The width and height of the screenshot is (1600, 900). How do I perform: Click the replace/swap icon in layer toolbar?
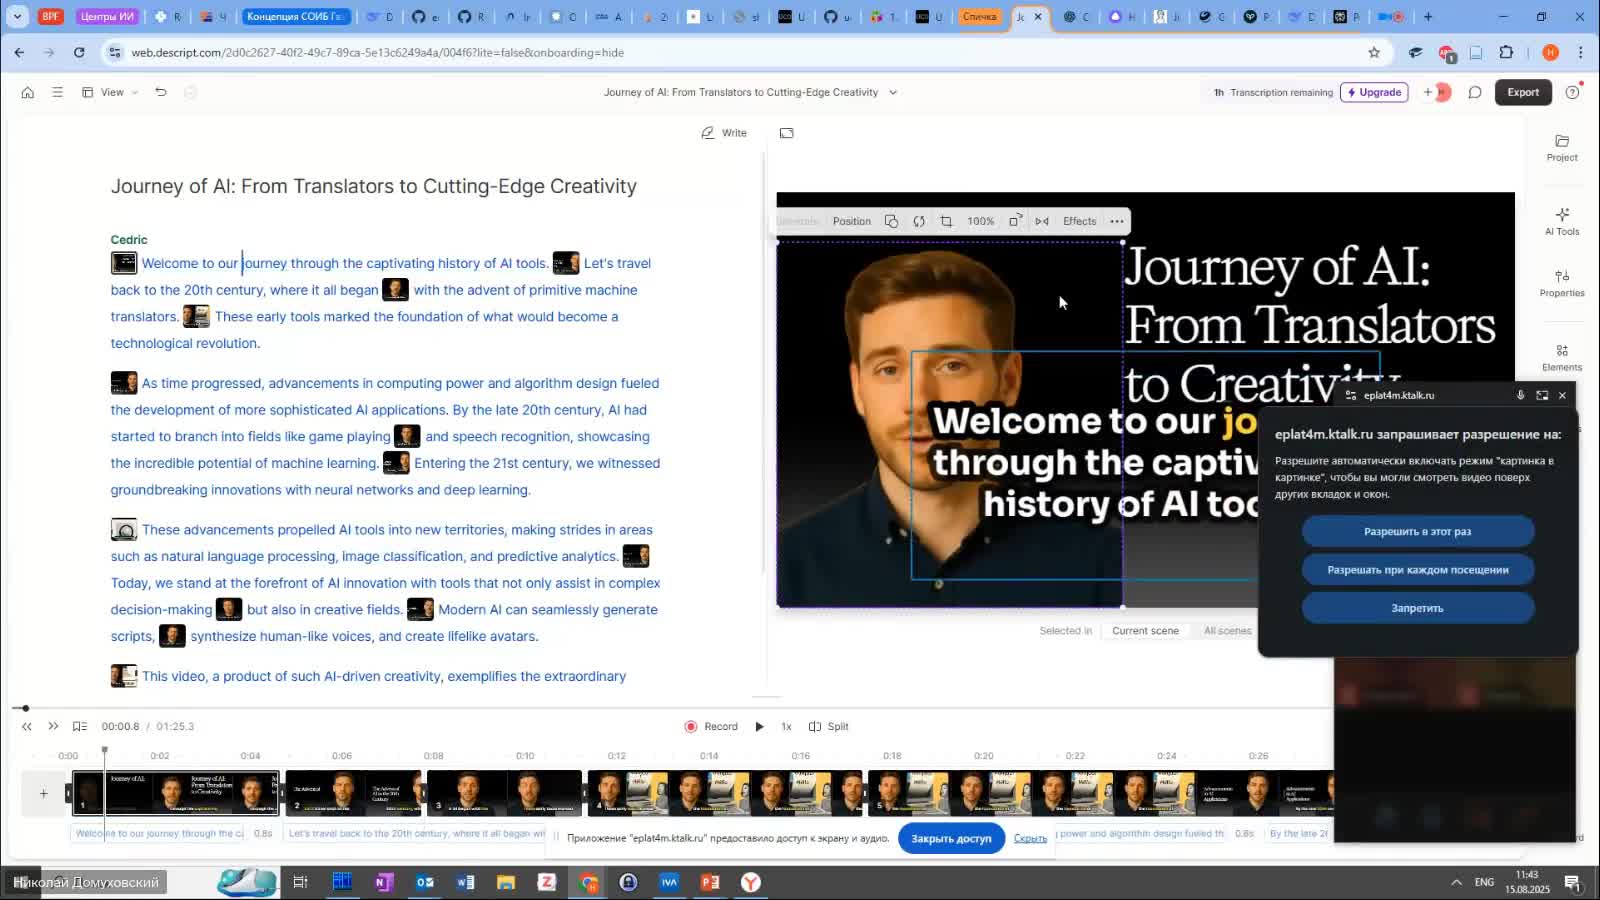[919, 221]
